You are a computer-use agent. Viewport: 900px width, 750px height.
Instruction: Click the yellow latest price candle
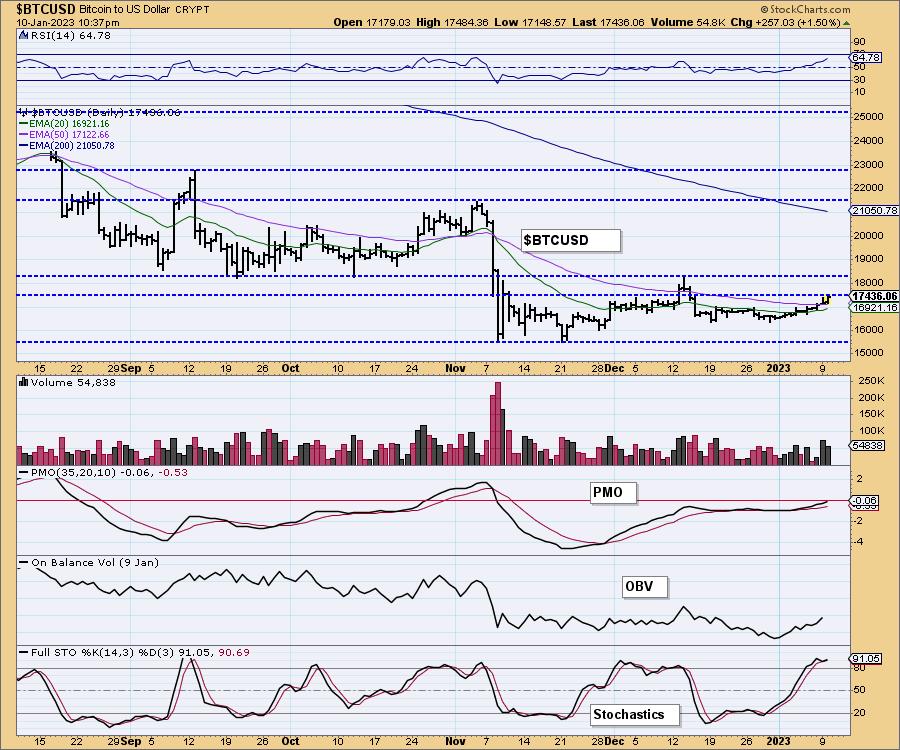tap(827, 299)
